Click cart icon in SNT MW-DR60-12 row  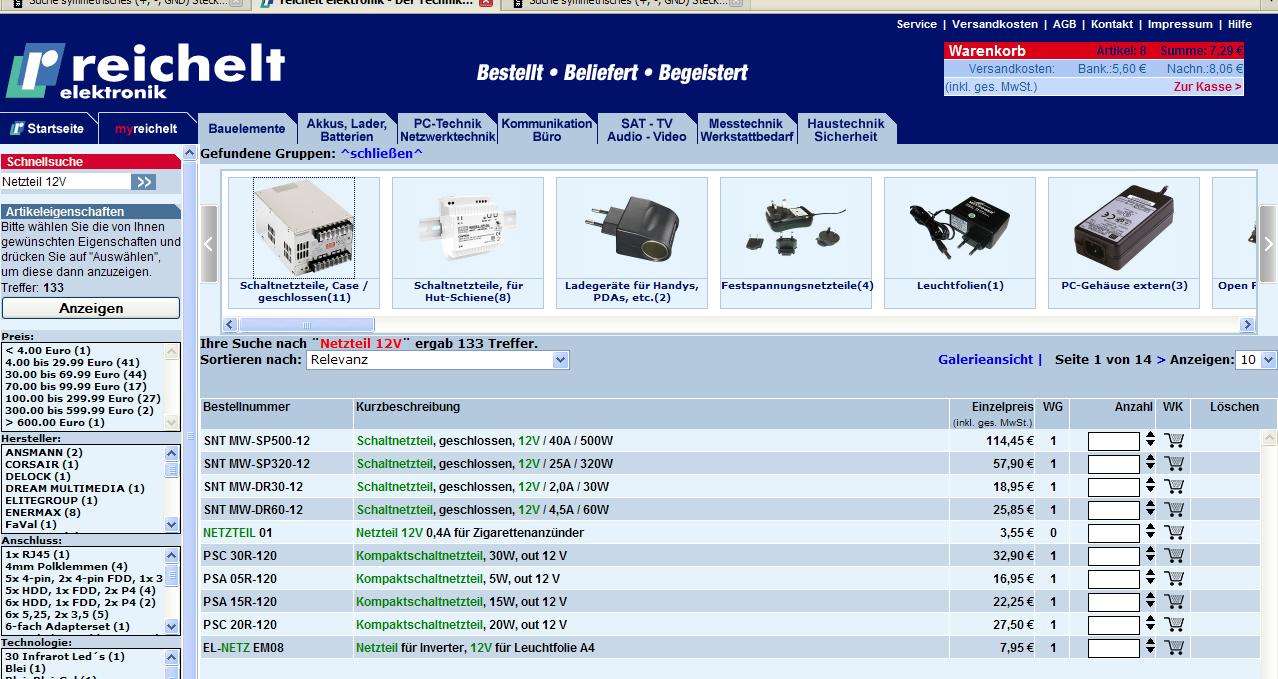coord(1174,510)
